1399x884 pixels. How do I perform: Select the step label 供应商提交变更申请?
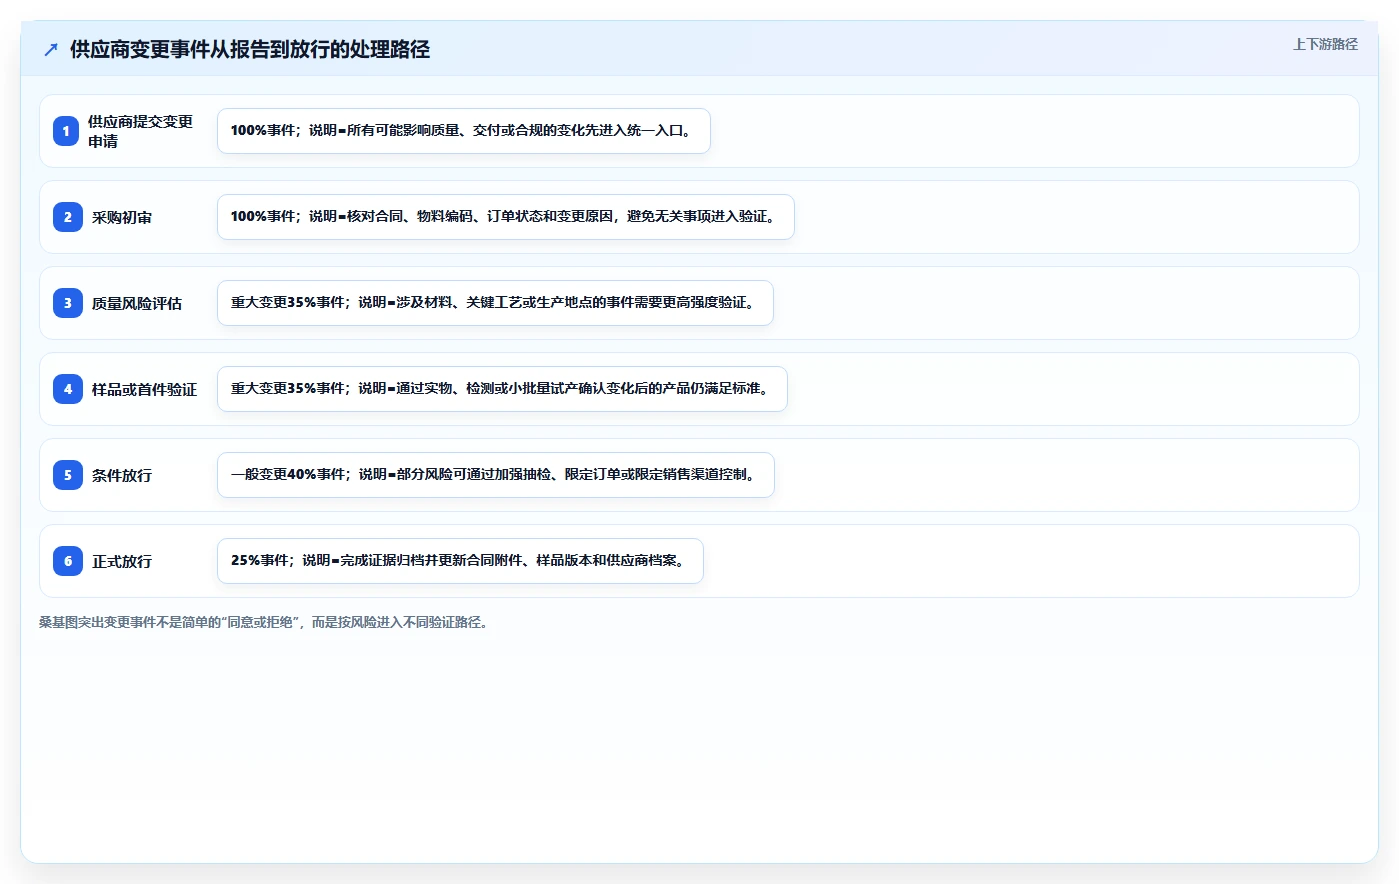(x=141, y=131)
